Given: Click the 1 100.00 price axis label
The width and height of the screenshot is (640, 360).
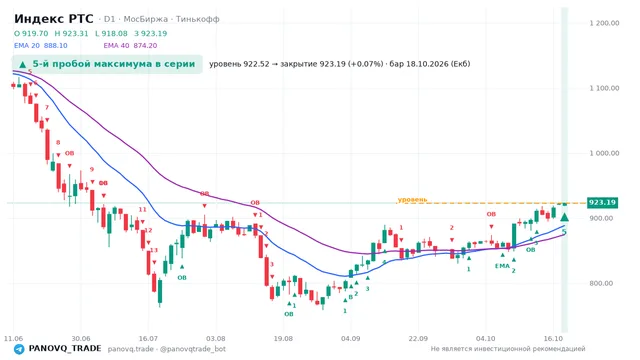Looking at the screenshot, I should point(604,88).
